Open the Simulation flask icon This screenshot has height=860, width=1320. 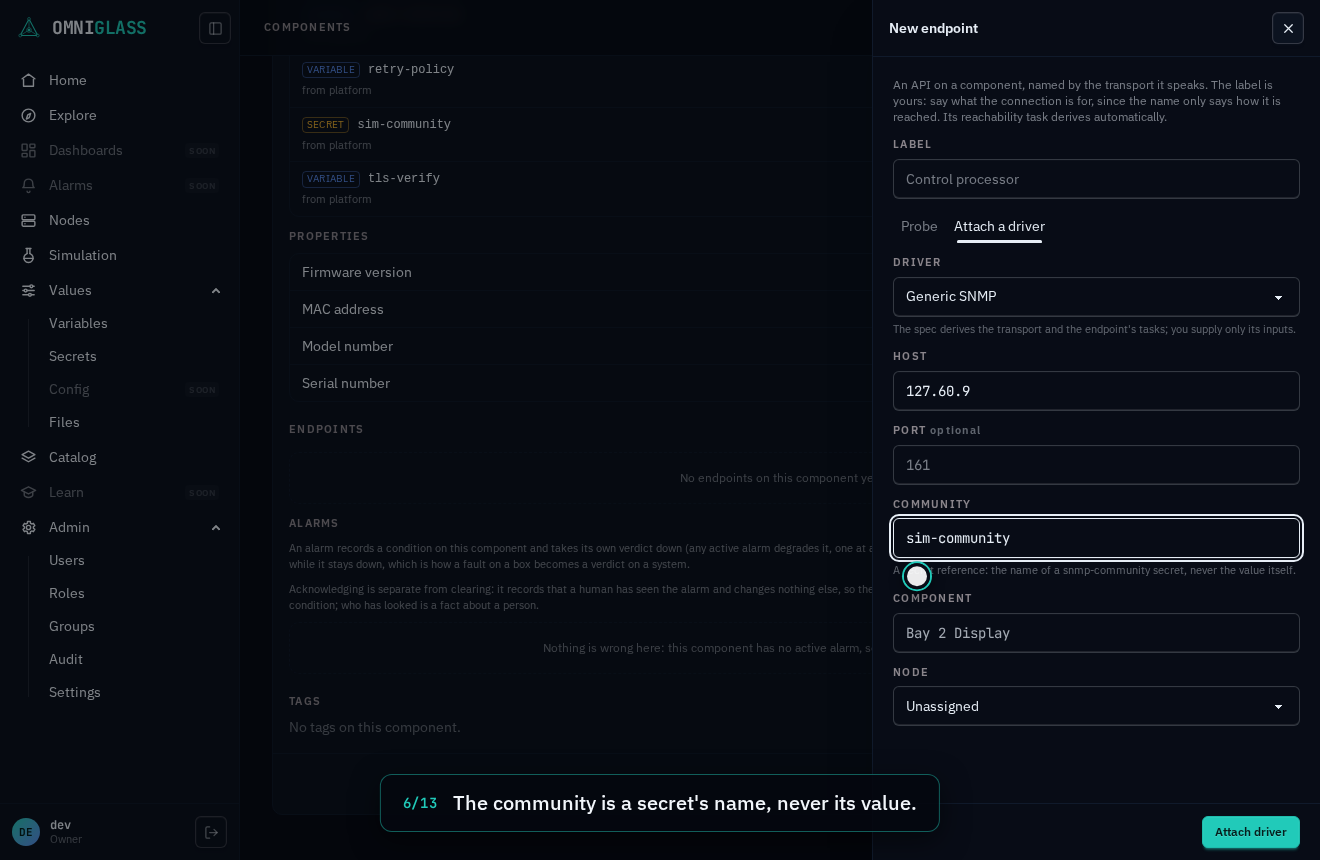29,255
